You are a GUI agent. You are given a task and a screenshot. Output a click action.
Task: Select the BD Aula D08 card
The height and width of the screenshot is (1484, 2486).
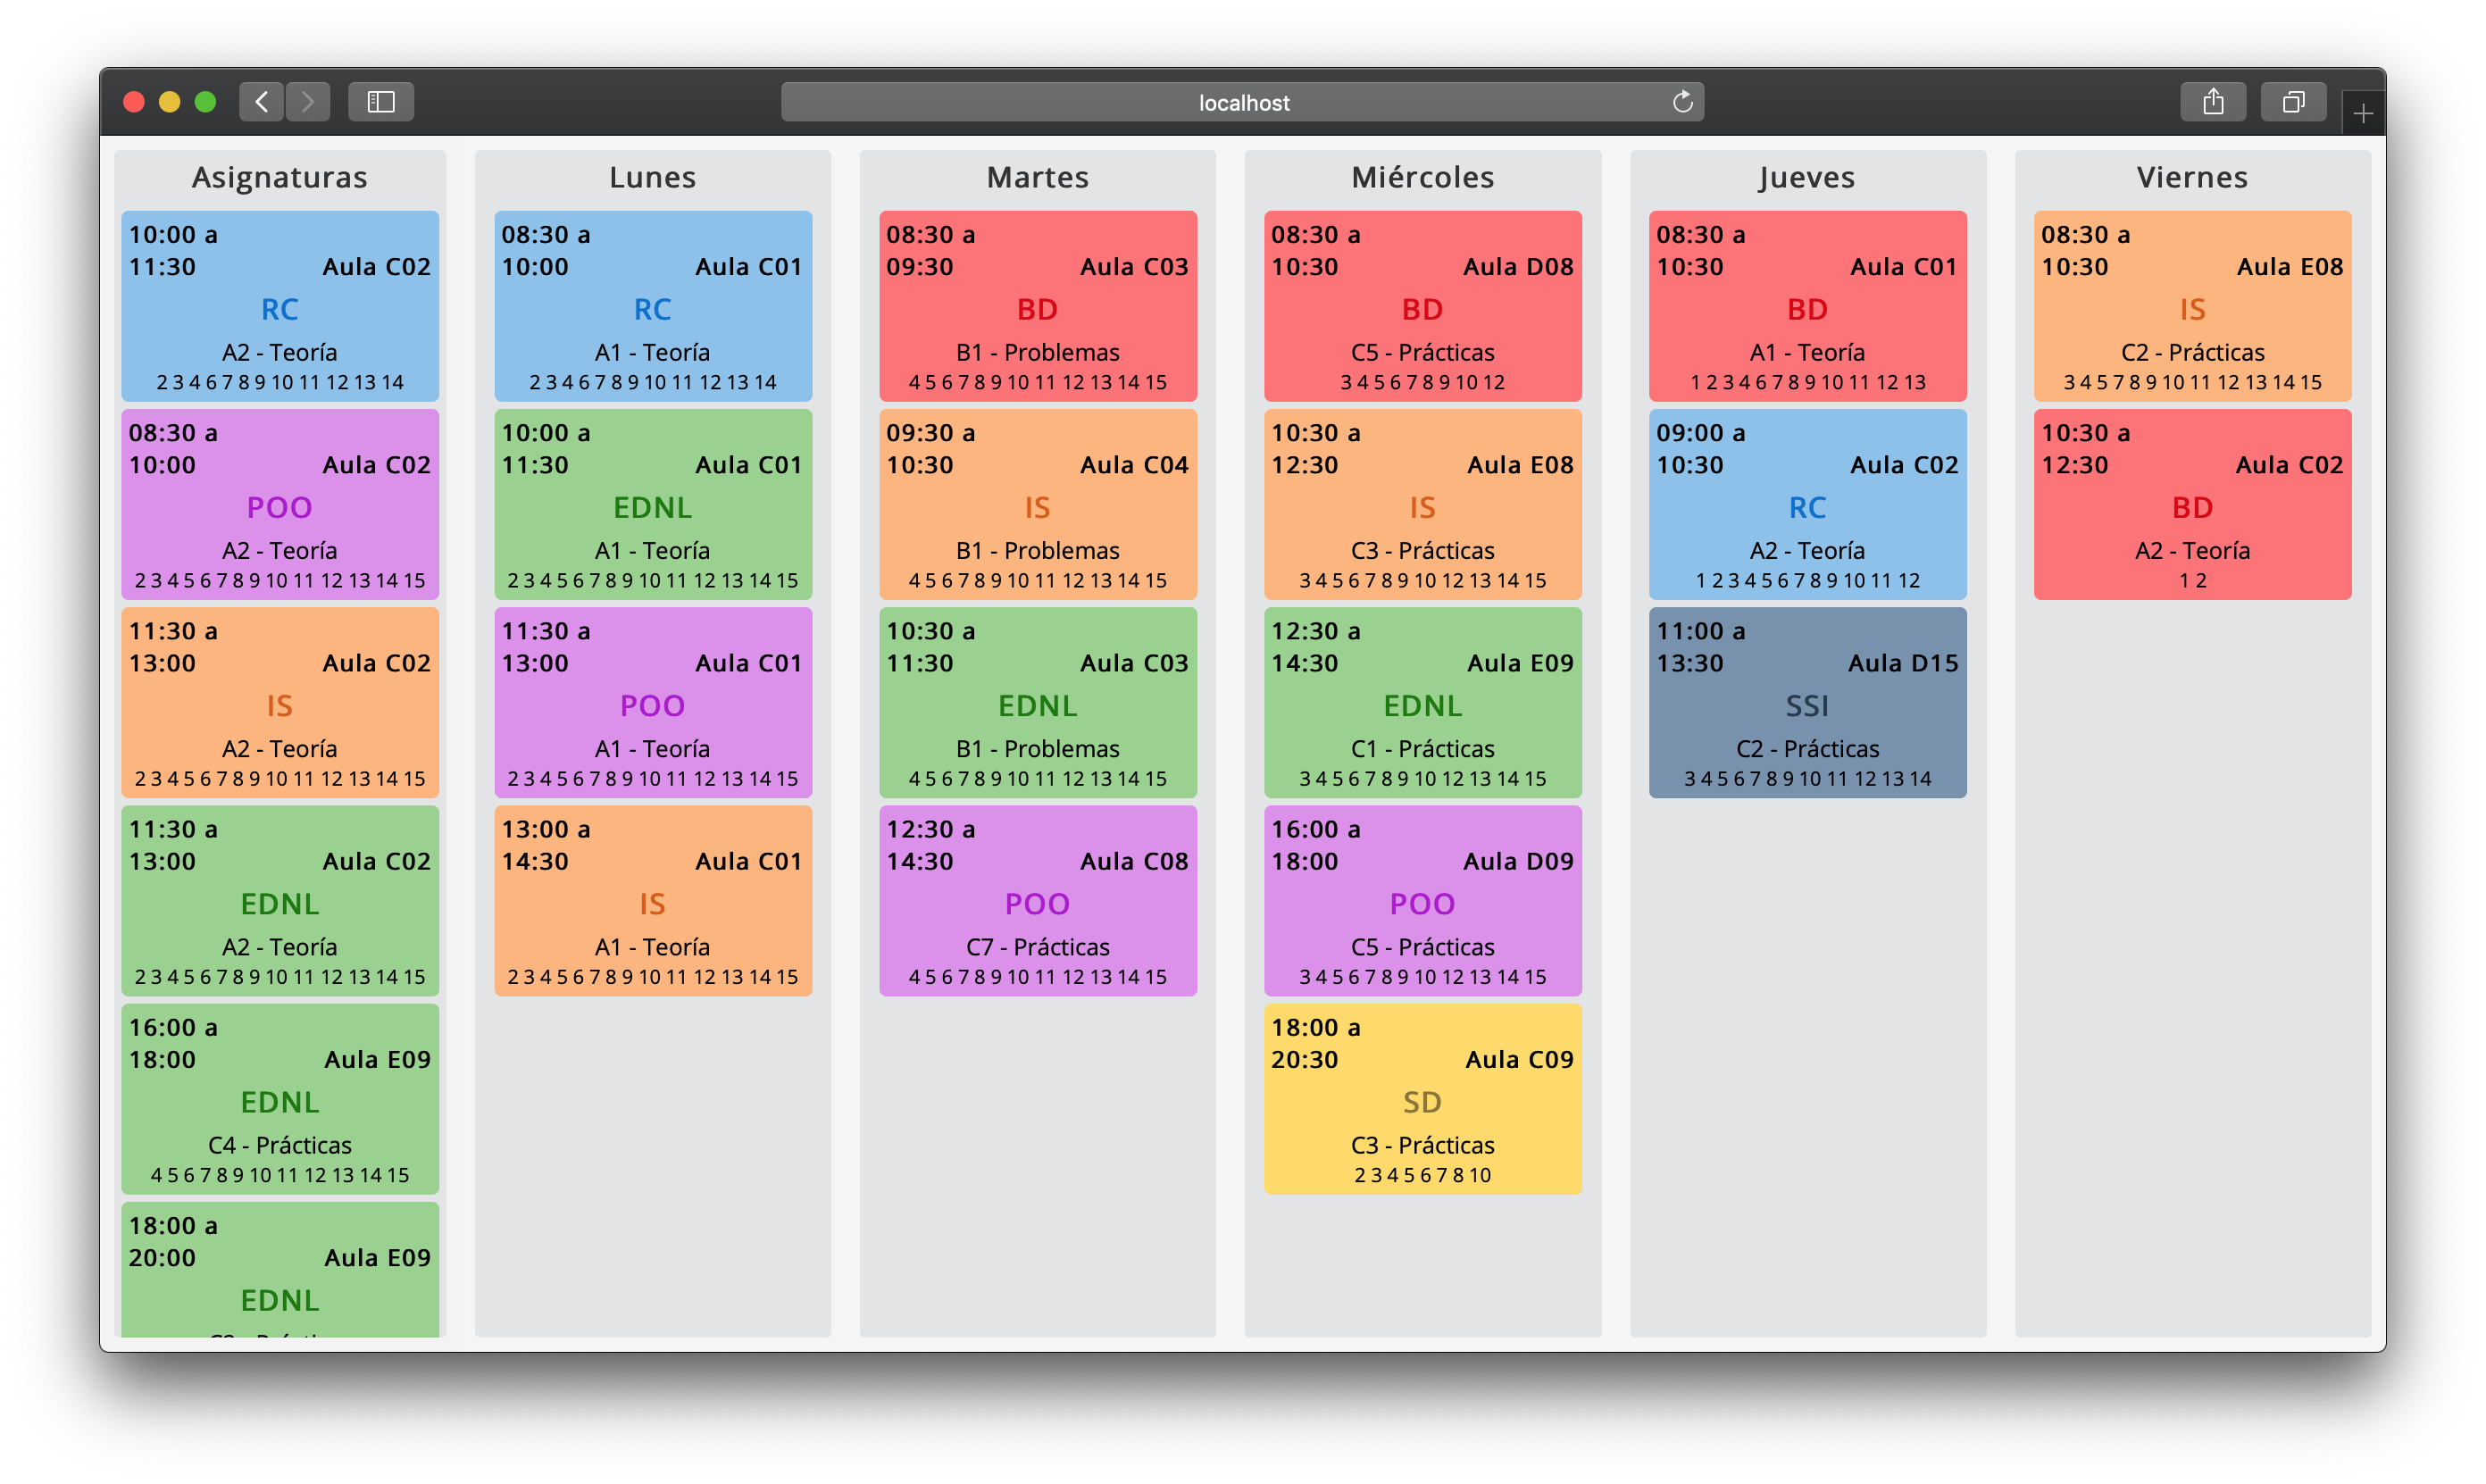1422,306
